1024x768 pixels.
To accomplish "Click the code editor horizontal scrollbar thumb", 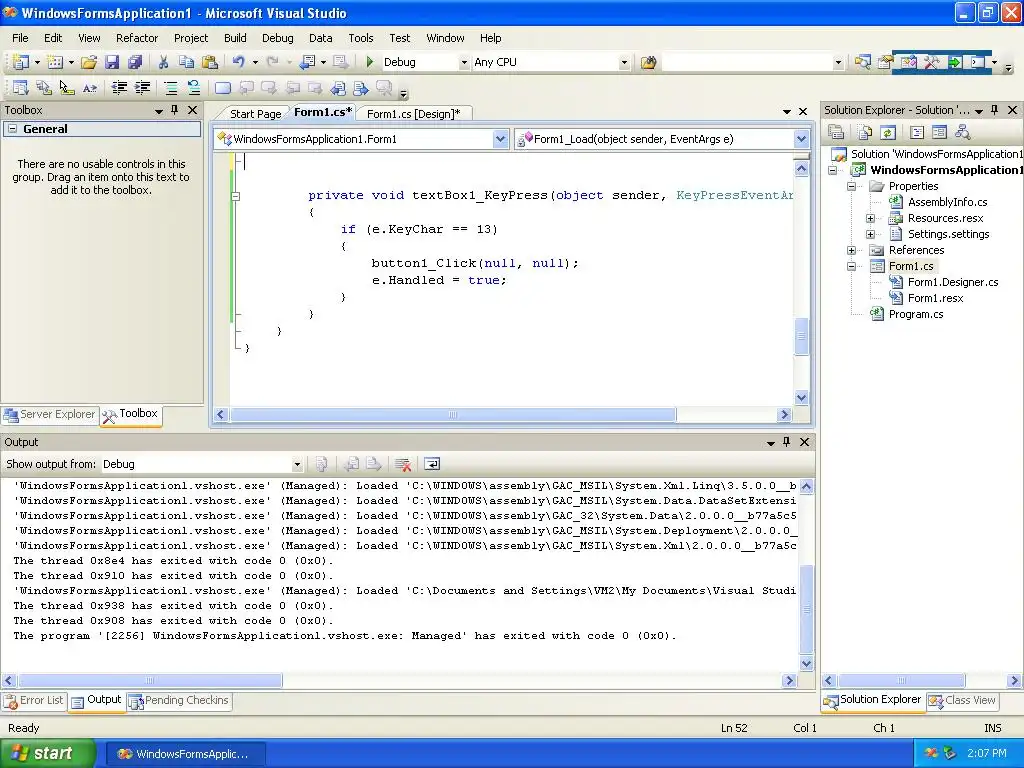I will [x=453, y=415].
